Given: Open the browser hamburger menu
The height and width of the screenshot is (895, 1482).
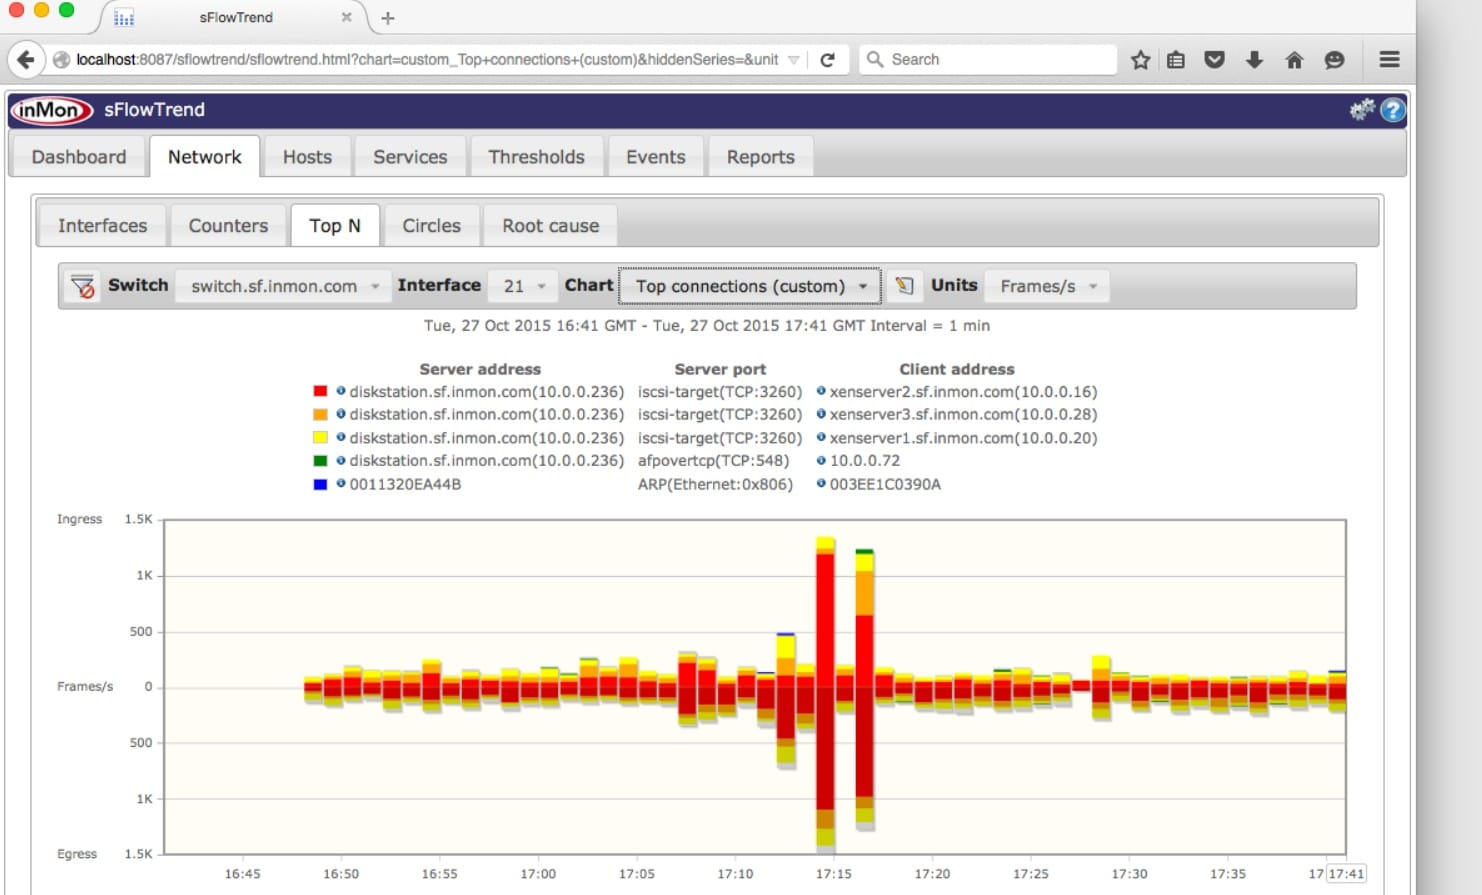Looking at the screenshot, I should 1389,59.
